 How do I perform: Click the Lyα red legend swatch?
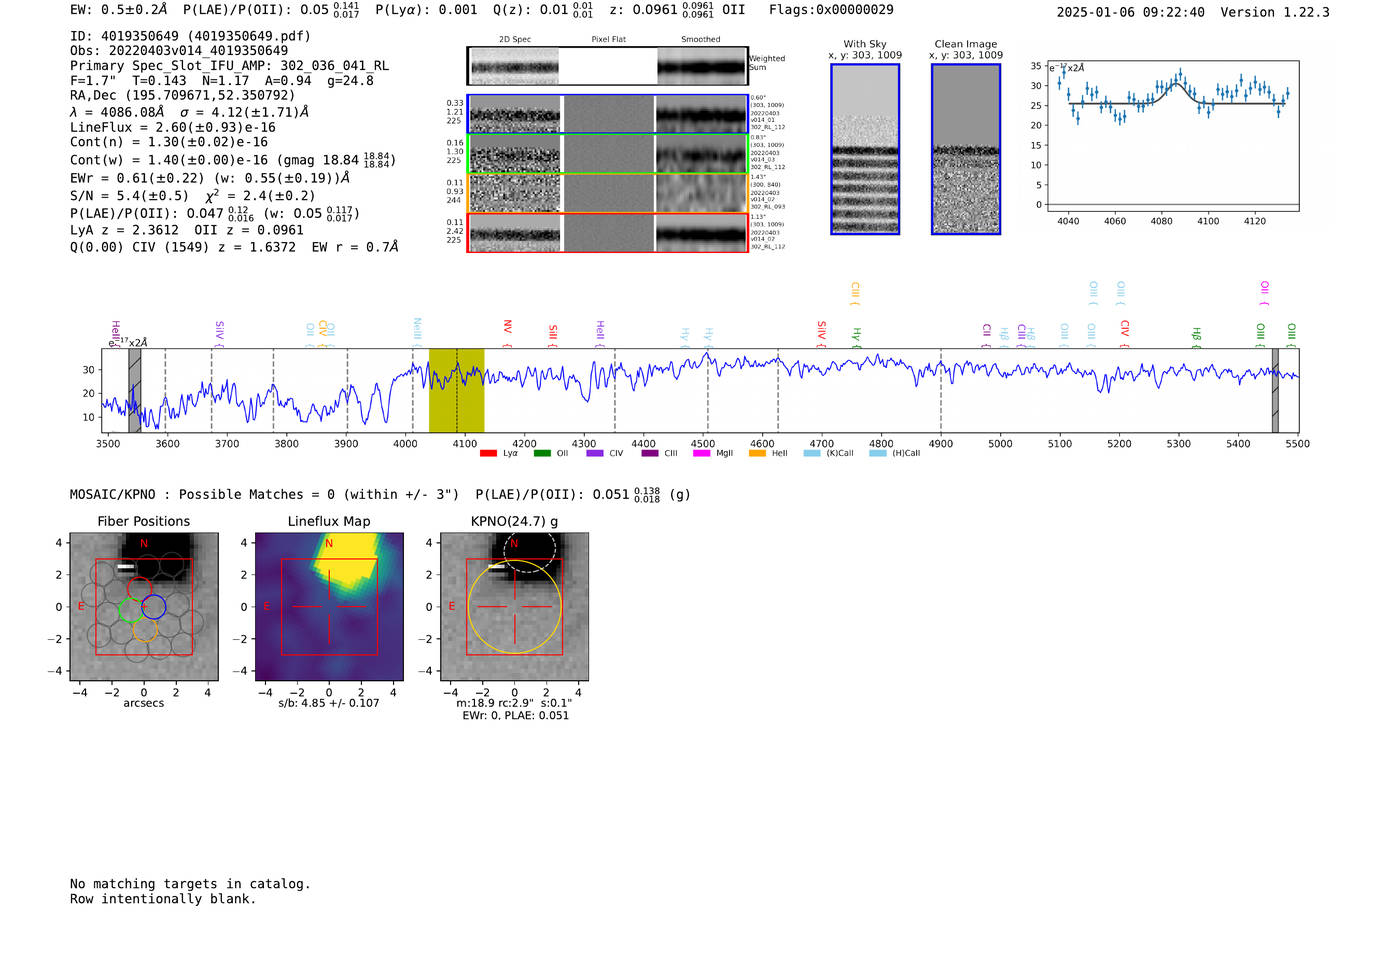click(x=488, y=454)
